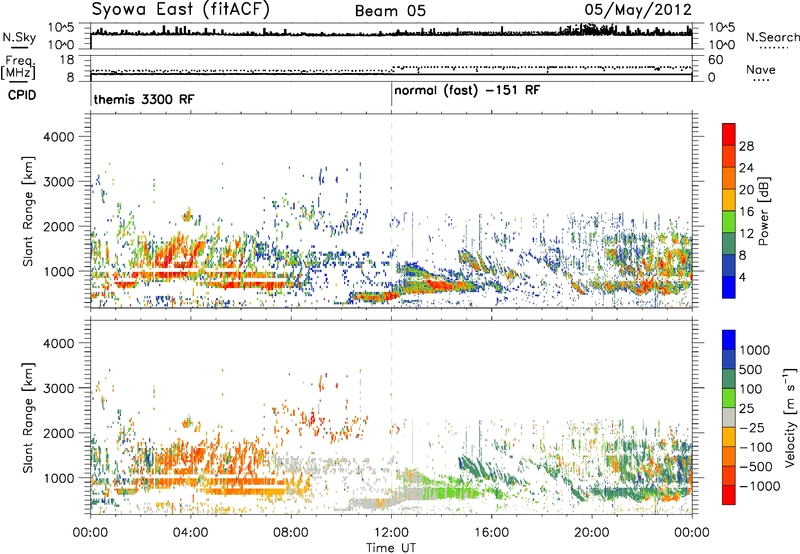The width and height of the screenshot is (800, 554).
Task: Click the noise plot '10^5' right-axis label
Action: [x=721, y=27]
